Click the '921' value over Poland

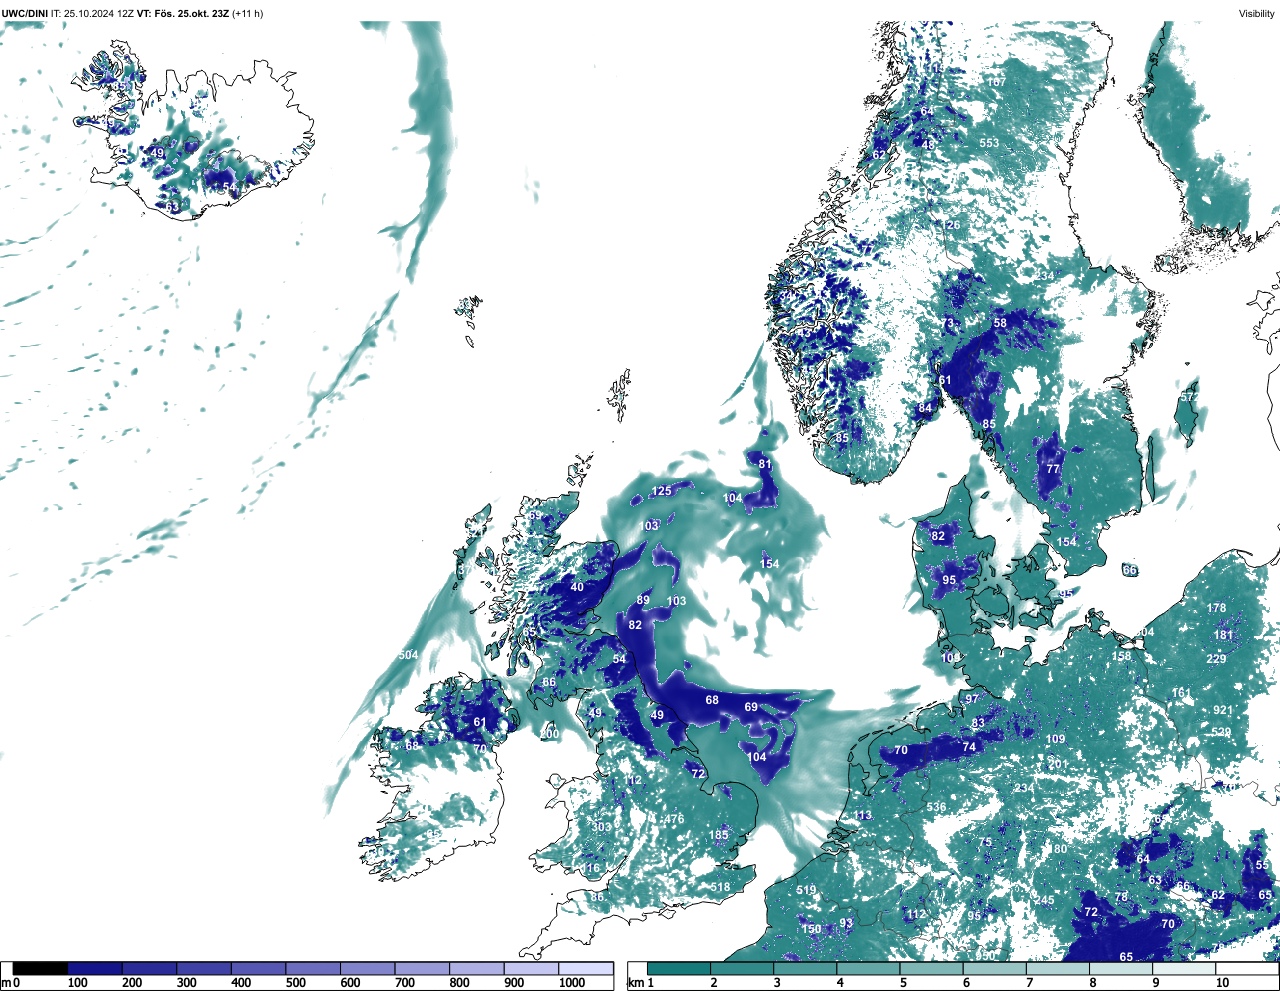coord(1223,710)
